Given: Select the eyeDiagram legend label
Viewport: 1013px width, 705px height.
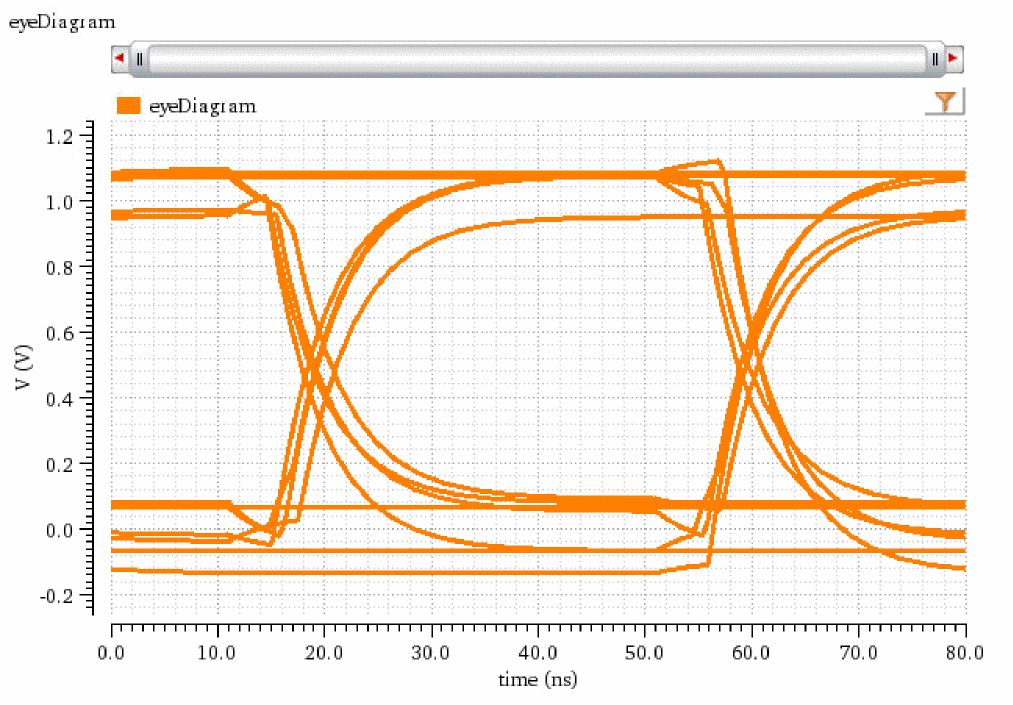Looking at the screenshot, I should pyautogui.click(x=202, y=105).
